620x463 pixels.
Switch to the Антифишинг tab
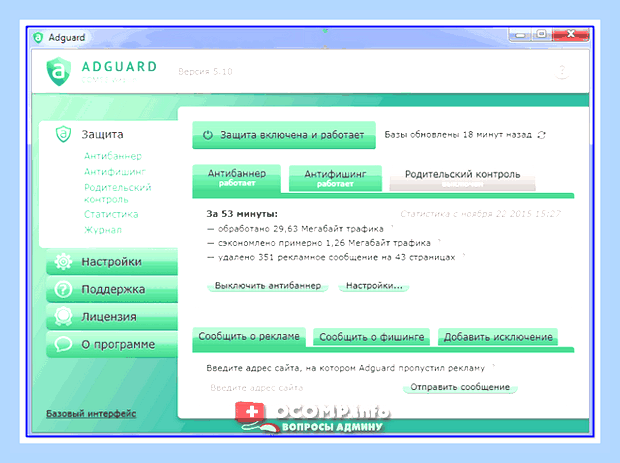point(335,178)
